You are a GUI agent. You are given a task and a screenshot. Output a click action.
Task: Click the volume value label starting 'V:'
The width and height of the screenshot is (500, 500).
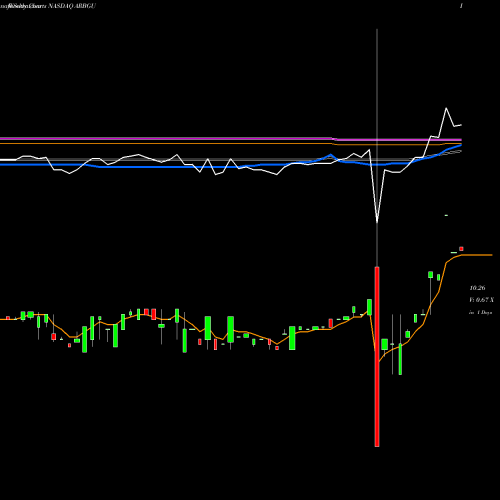[481, 300]
